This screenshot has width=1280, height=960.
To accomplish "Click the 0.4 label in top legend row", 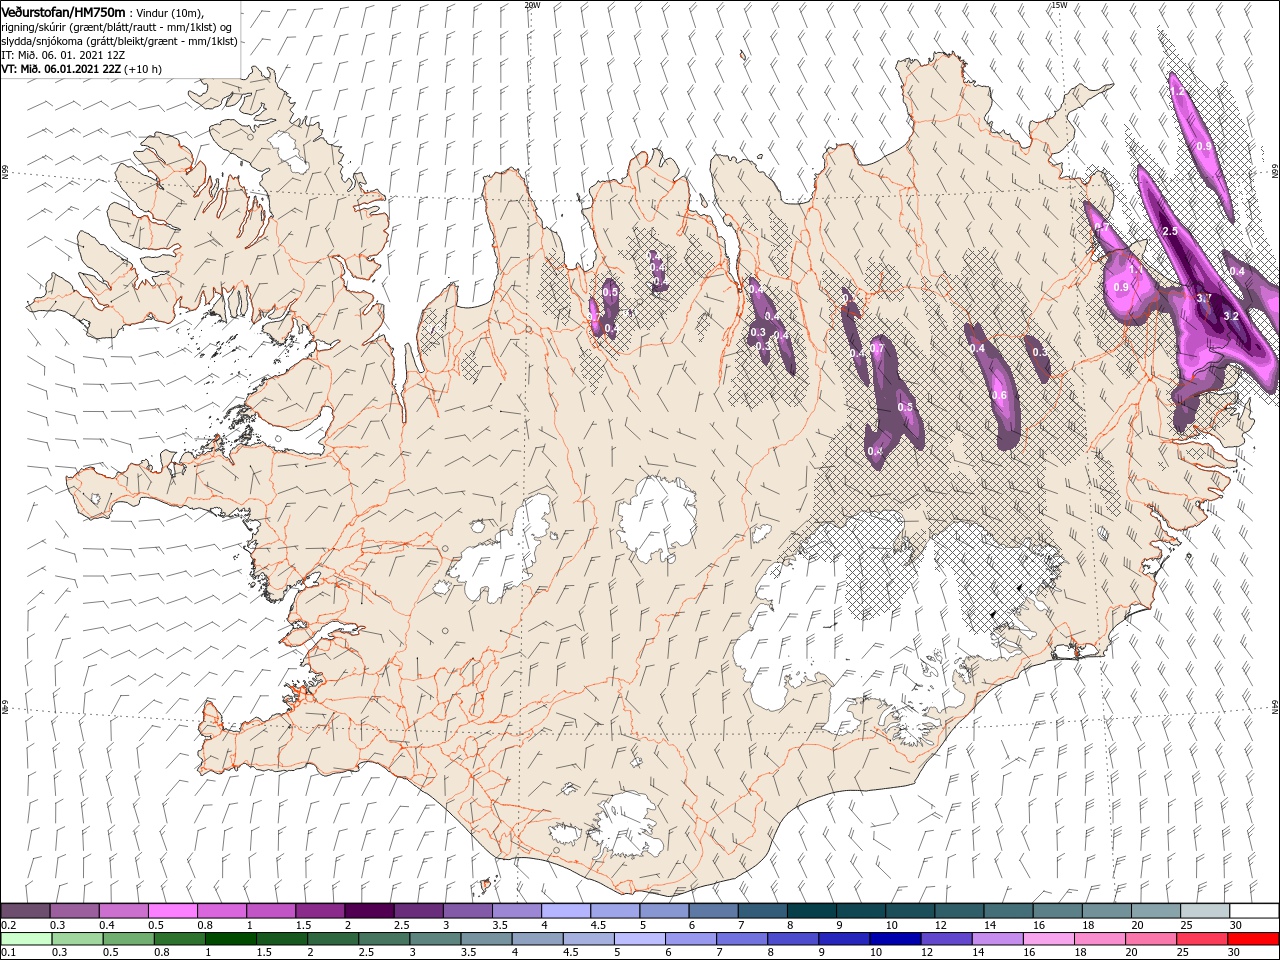I will pos(107,925).
